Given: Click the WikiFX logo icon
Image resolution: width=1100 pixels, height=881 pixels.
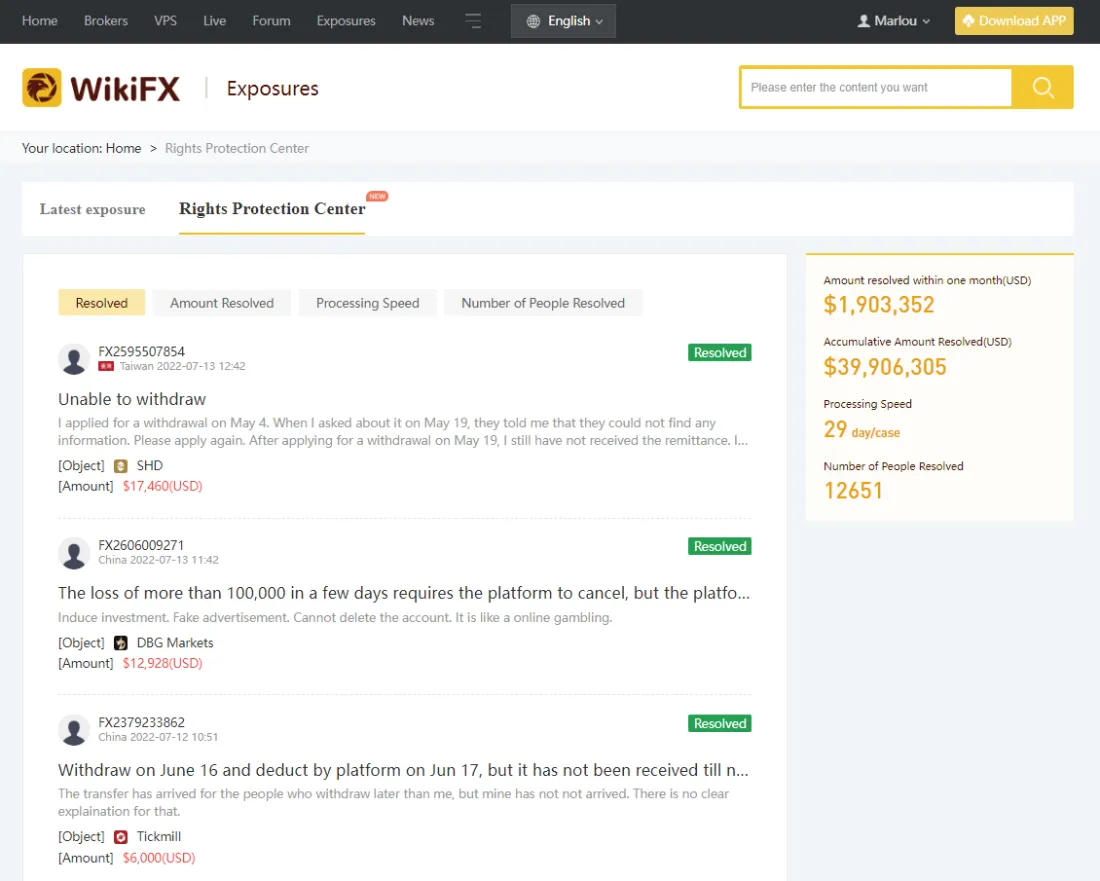Looking at the screenshot, I should click(x=42, y=88).
